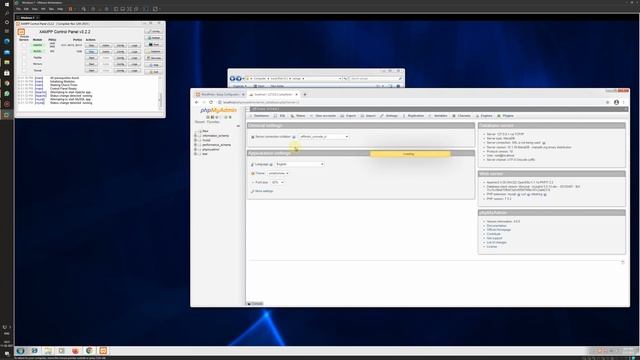Expand information_schema database in tree
Image resolution: width=640 pixels, height=360 pixels.
[196, 136]
